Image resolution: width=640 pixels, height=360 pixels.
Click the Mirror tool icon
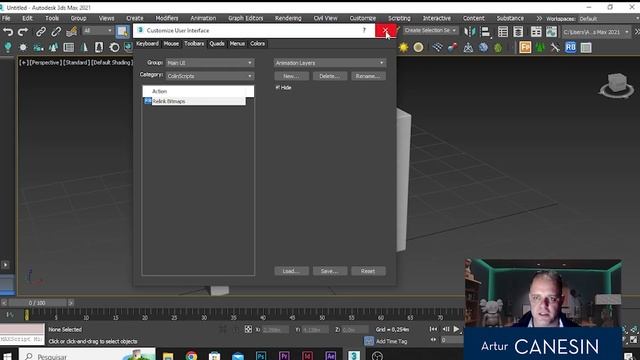click(x=470, y=31)
